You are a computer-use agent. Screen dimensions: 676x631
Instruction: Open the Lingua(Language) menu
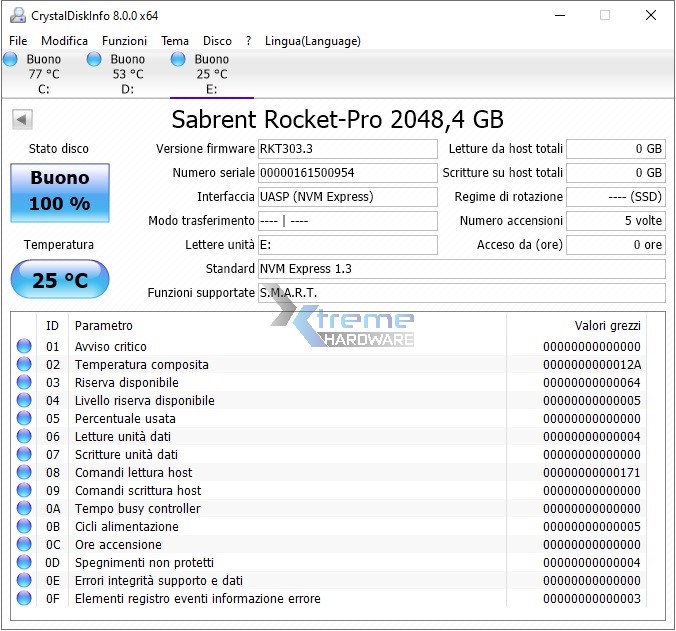point(312,41)
